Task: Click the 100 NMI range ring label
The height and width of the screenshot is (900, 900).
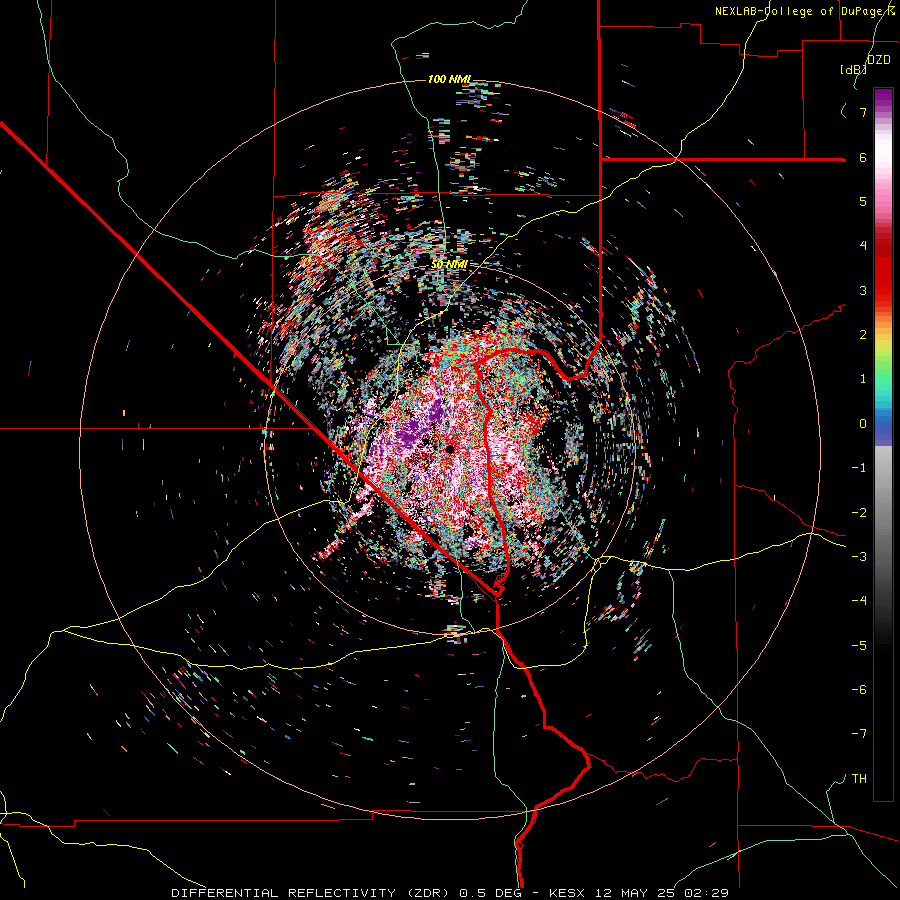Action: [x=449, y=79]
